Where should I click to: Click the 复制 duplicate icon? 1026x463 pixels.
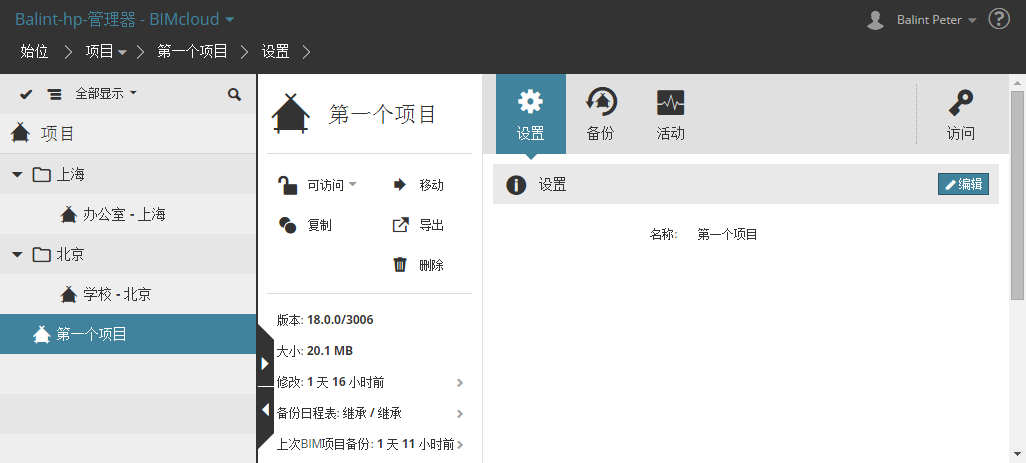point(287,225)
